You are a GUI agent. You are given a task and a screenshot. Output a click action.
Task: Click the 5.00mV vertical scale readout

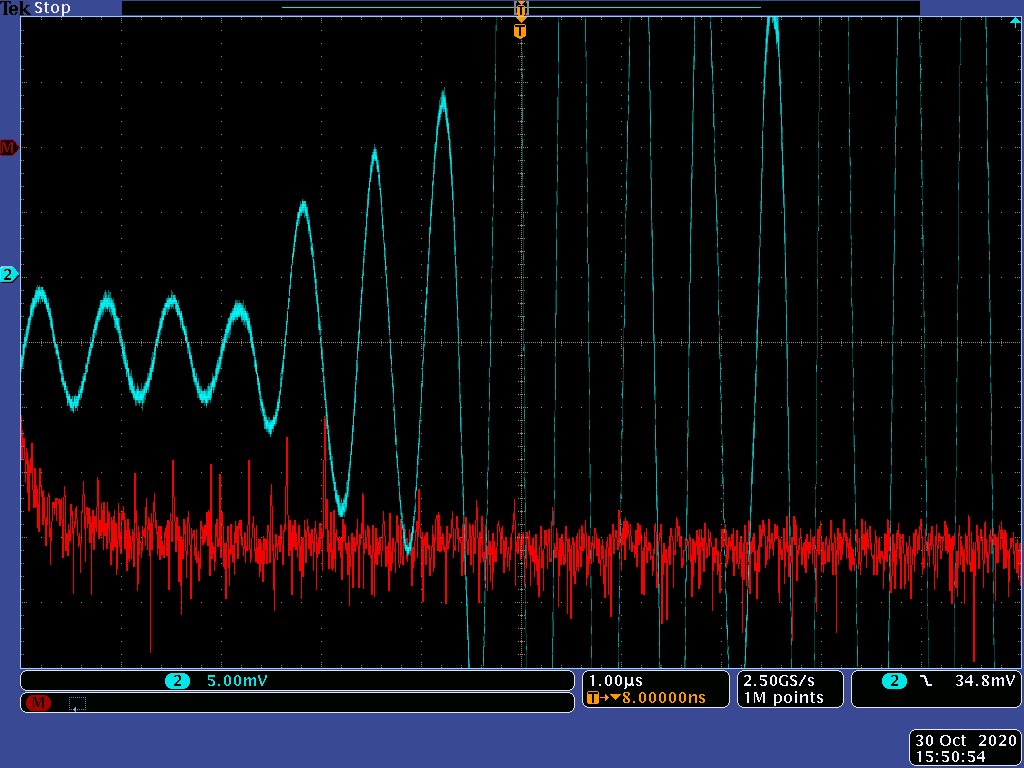point(237,681)
